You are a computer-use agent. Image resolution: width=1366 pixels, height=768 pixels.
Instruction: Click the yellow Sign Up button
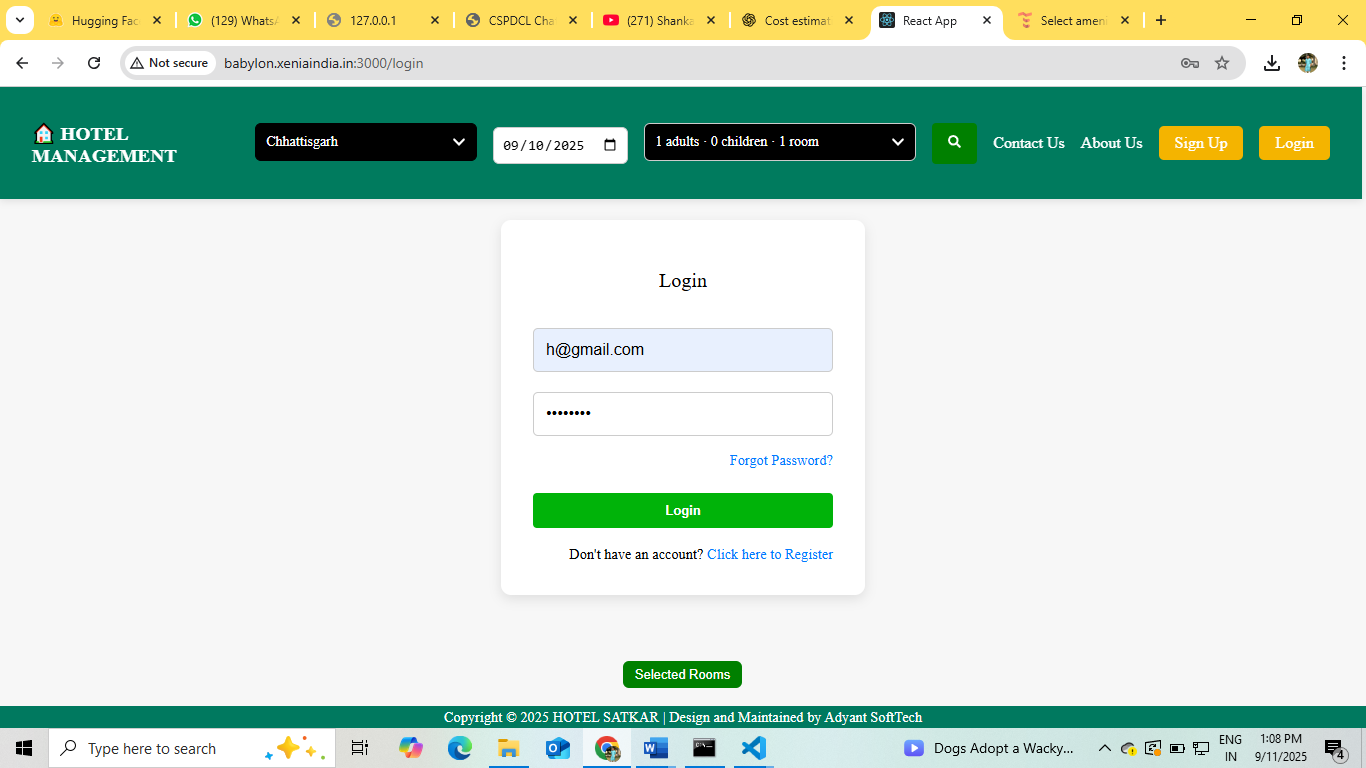tap(1200, 143)
